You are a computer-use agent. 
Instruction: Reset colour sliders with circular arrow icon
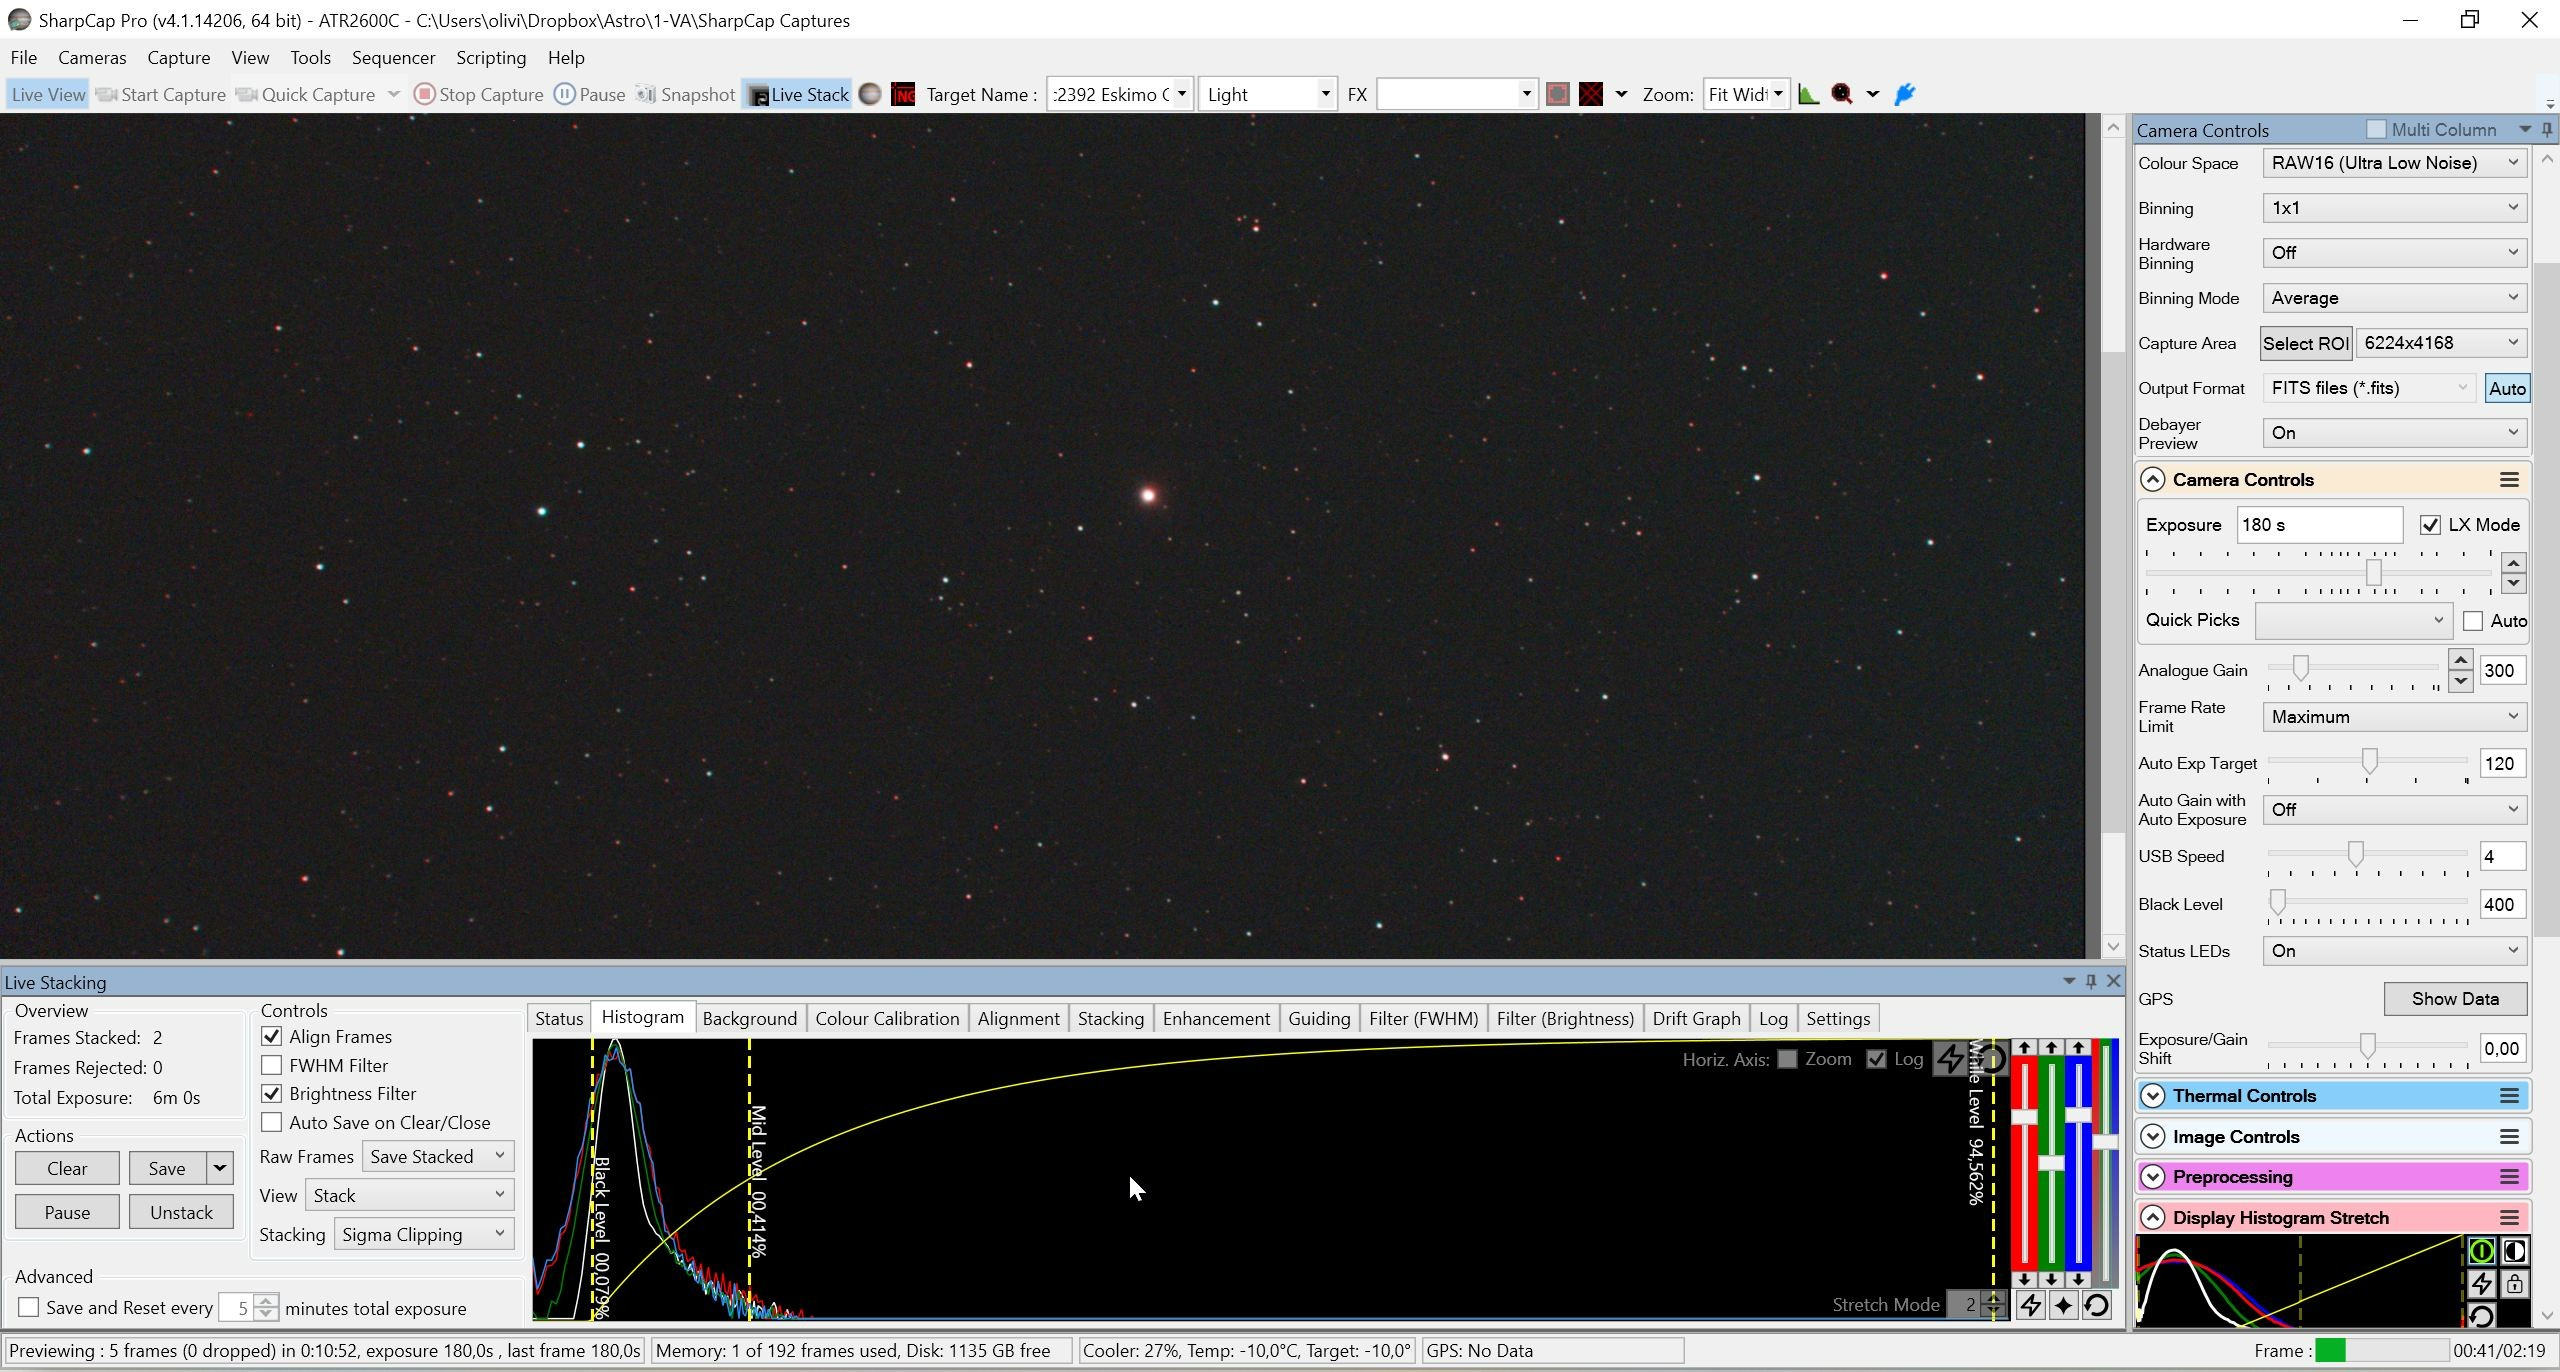[x=2097, y=1305]
